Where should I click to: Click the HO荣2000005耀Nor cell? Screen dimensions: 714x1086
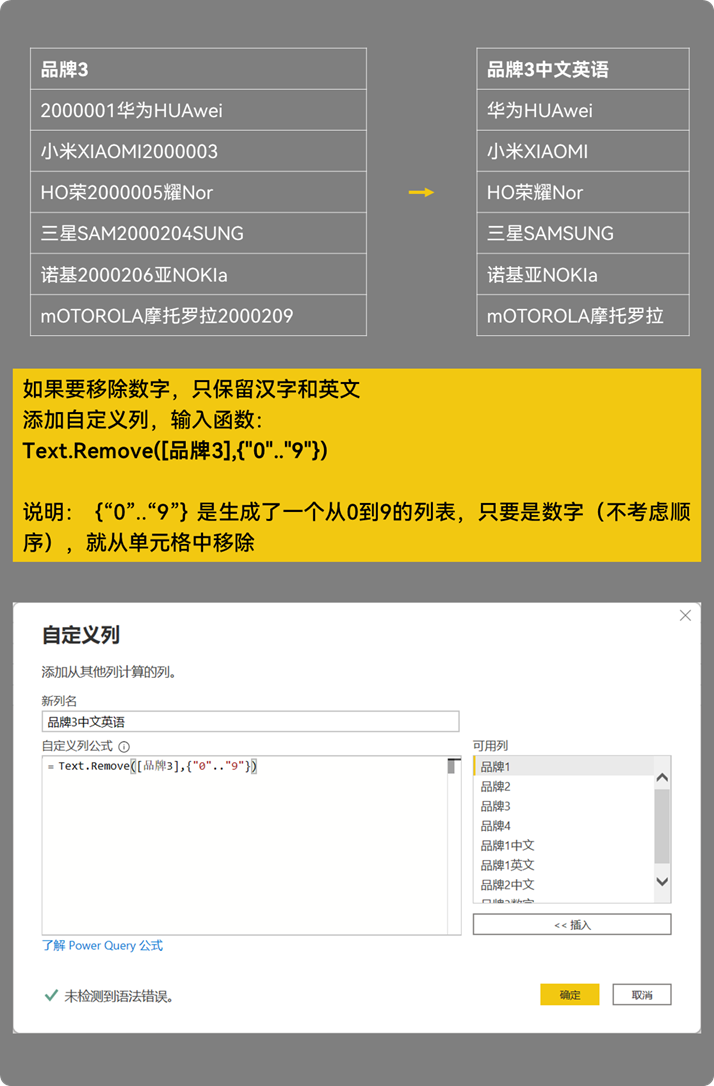[198, 192]
